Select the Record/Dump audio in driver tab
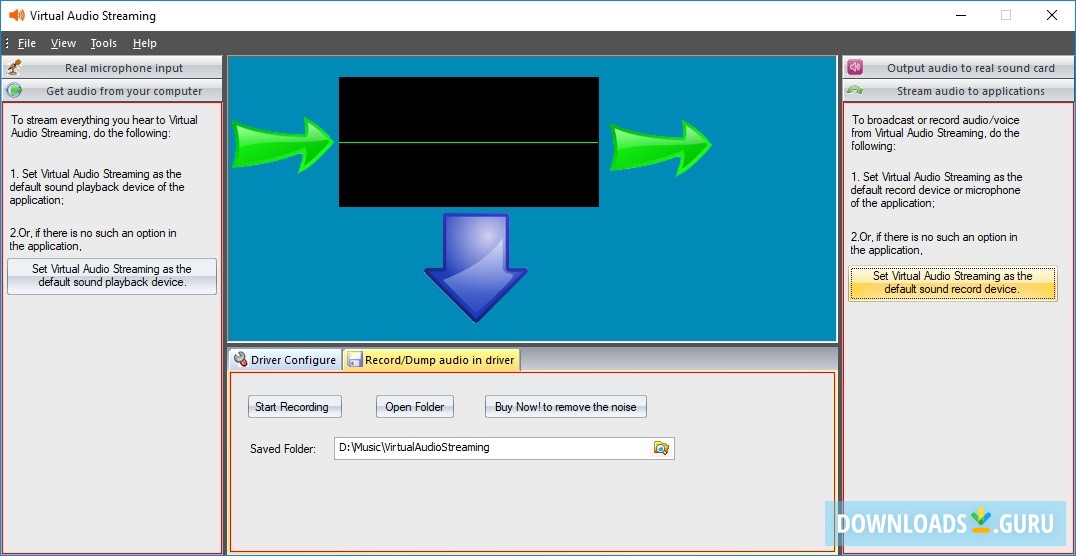Screen dimensions: 1076x556 tap(432, 360)
